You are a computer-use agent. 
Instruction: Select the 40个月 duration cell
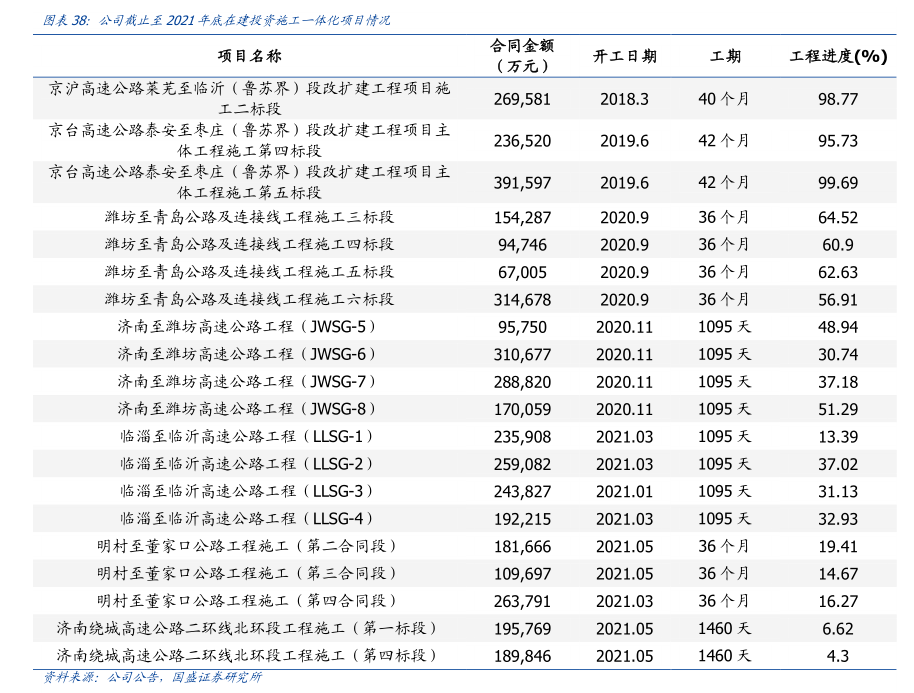(x=723, y=99)
